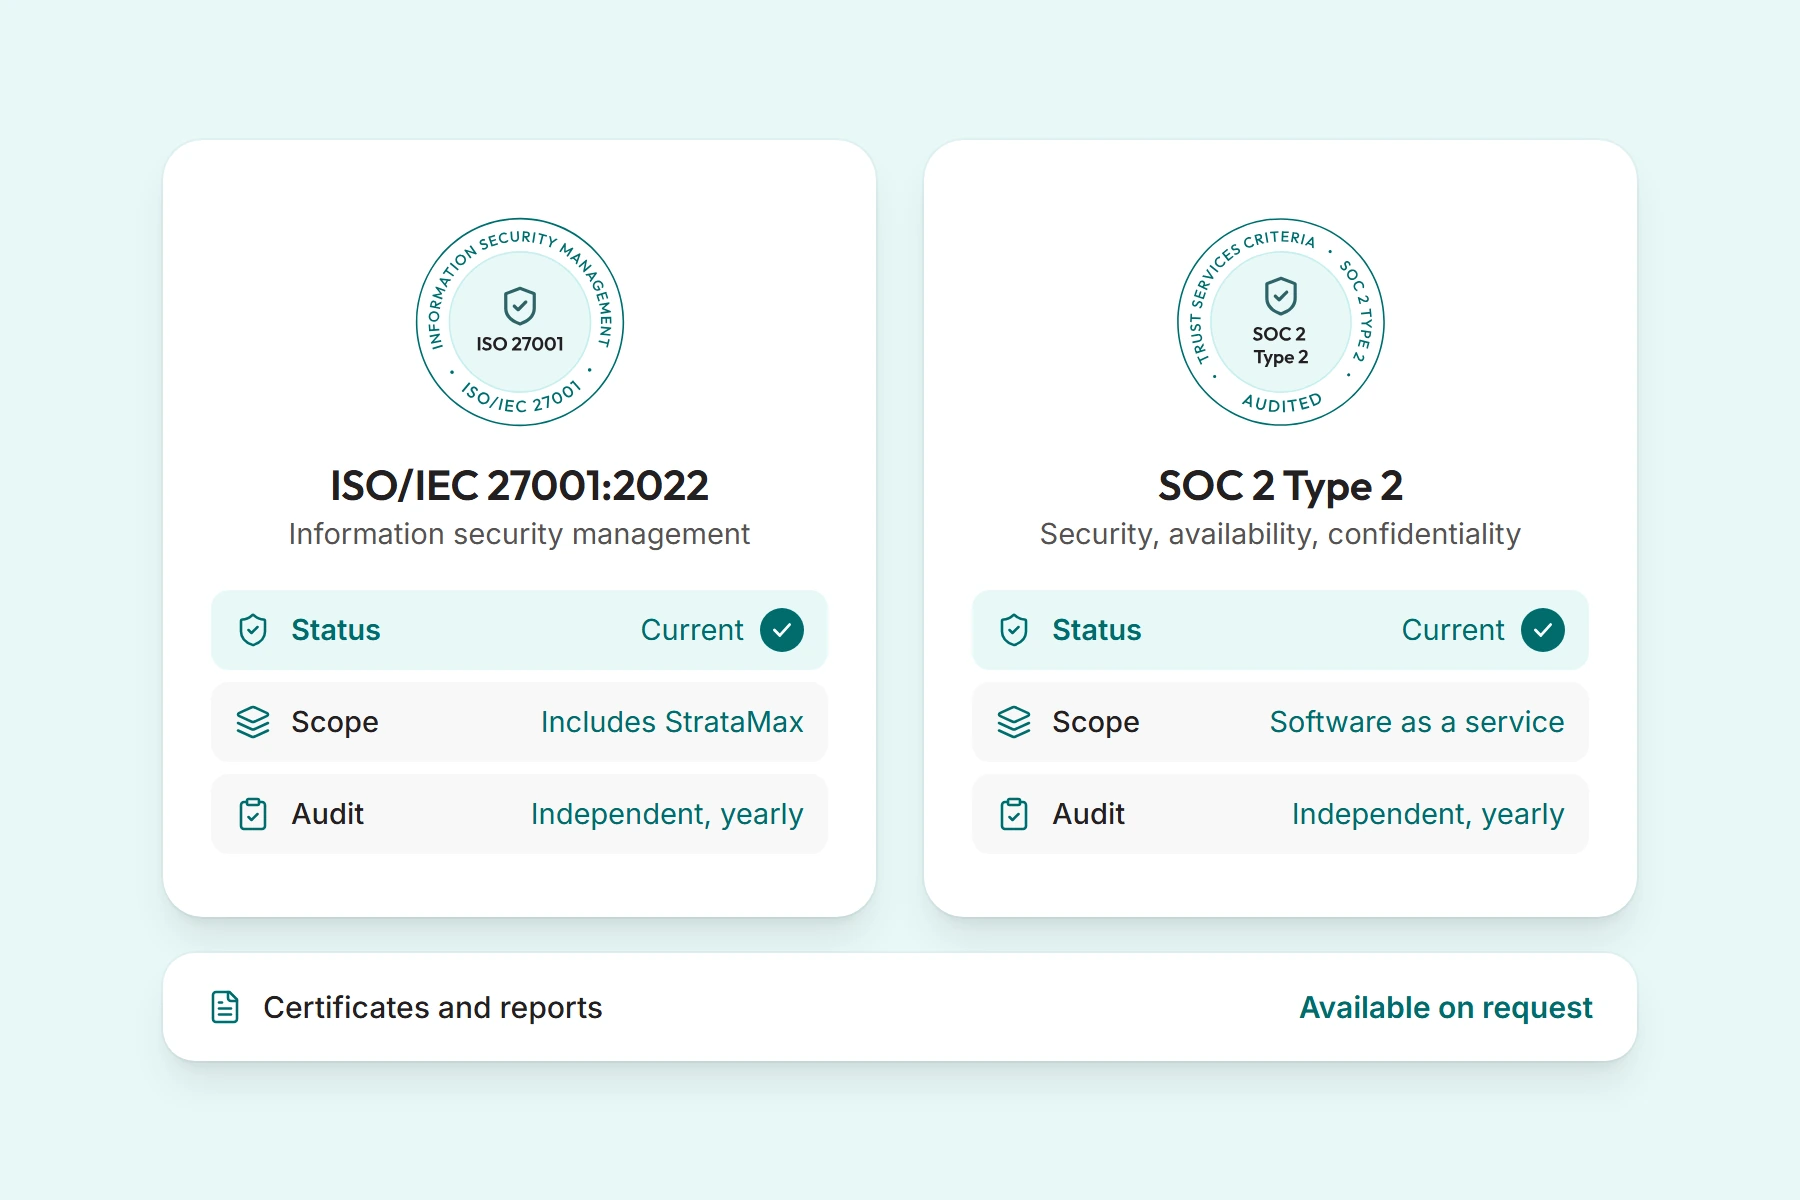This screenshot has width=1800, height=1200.
Task: Click the clipboard icon in ISO Audit row
Action: pos(253,814)
